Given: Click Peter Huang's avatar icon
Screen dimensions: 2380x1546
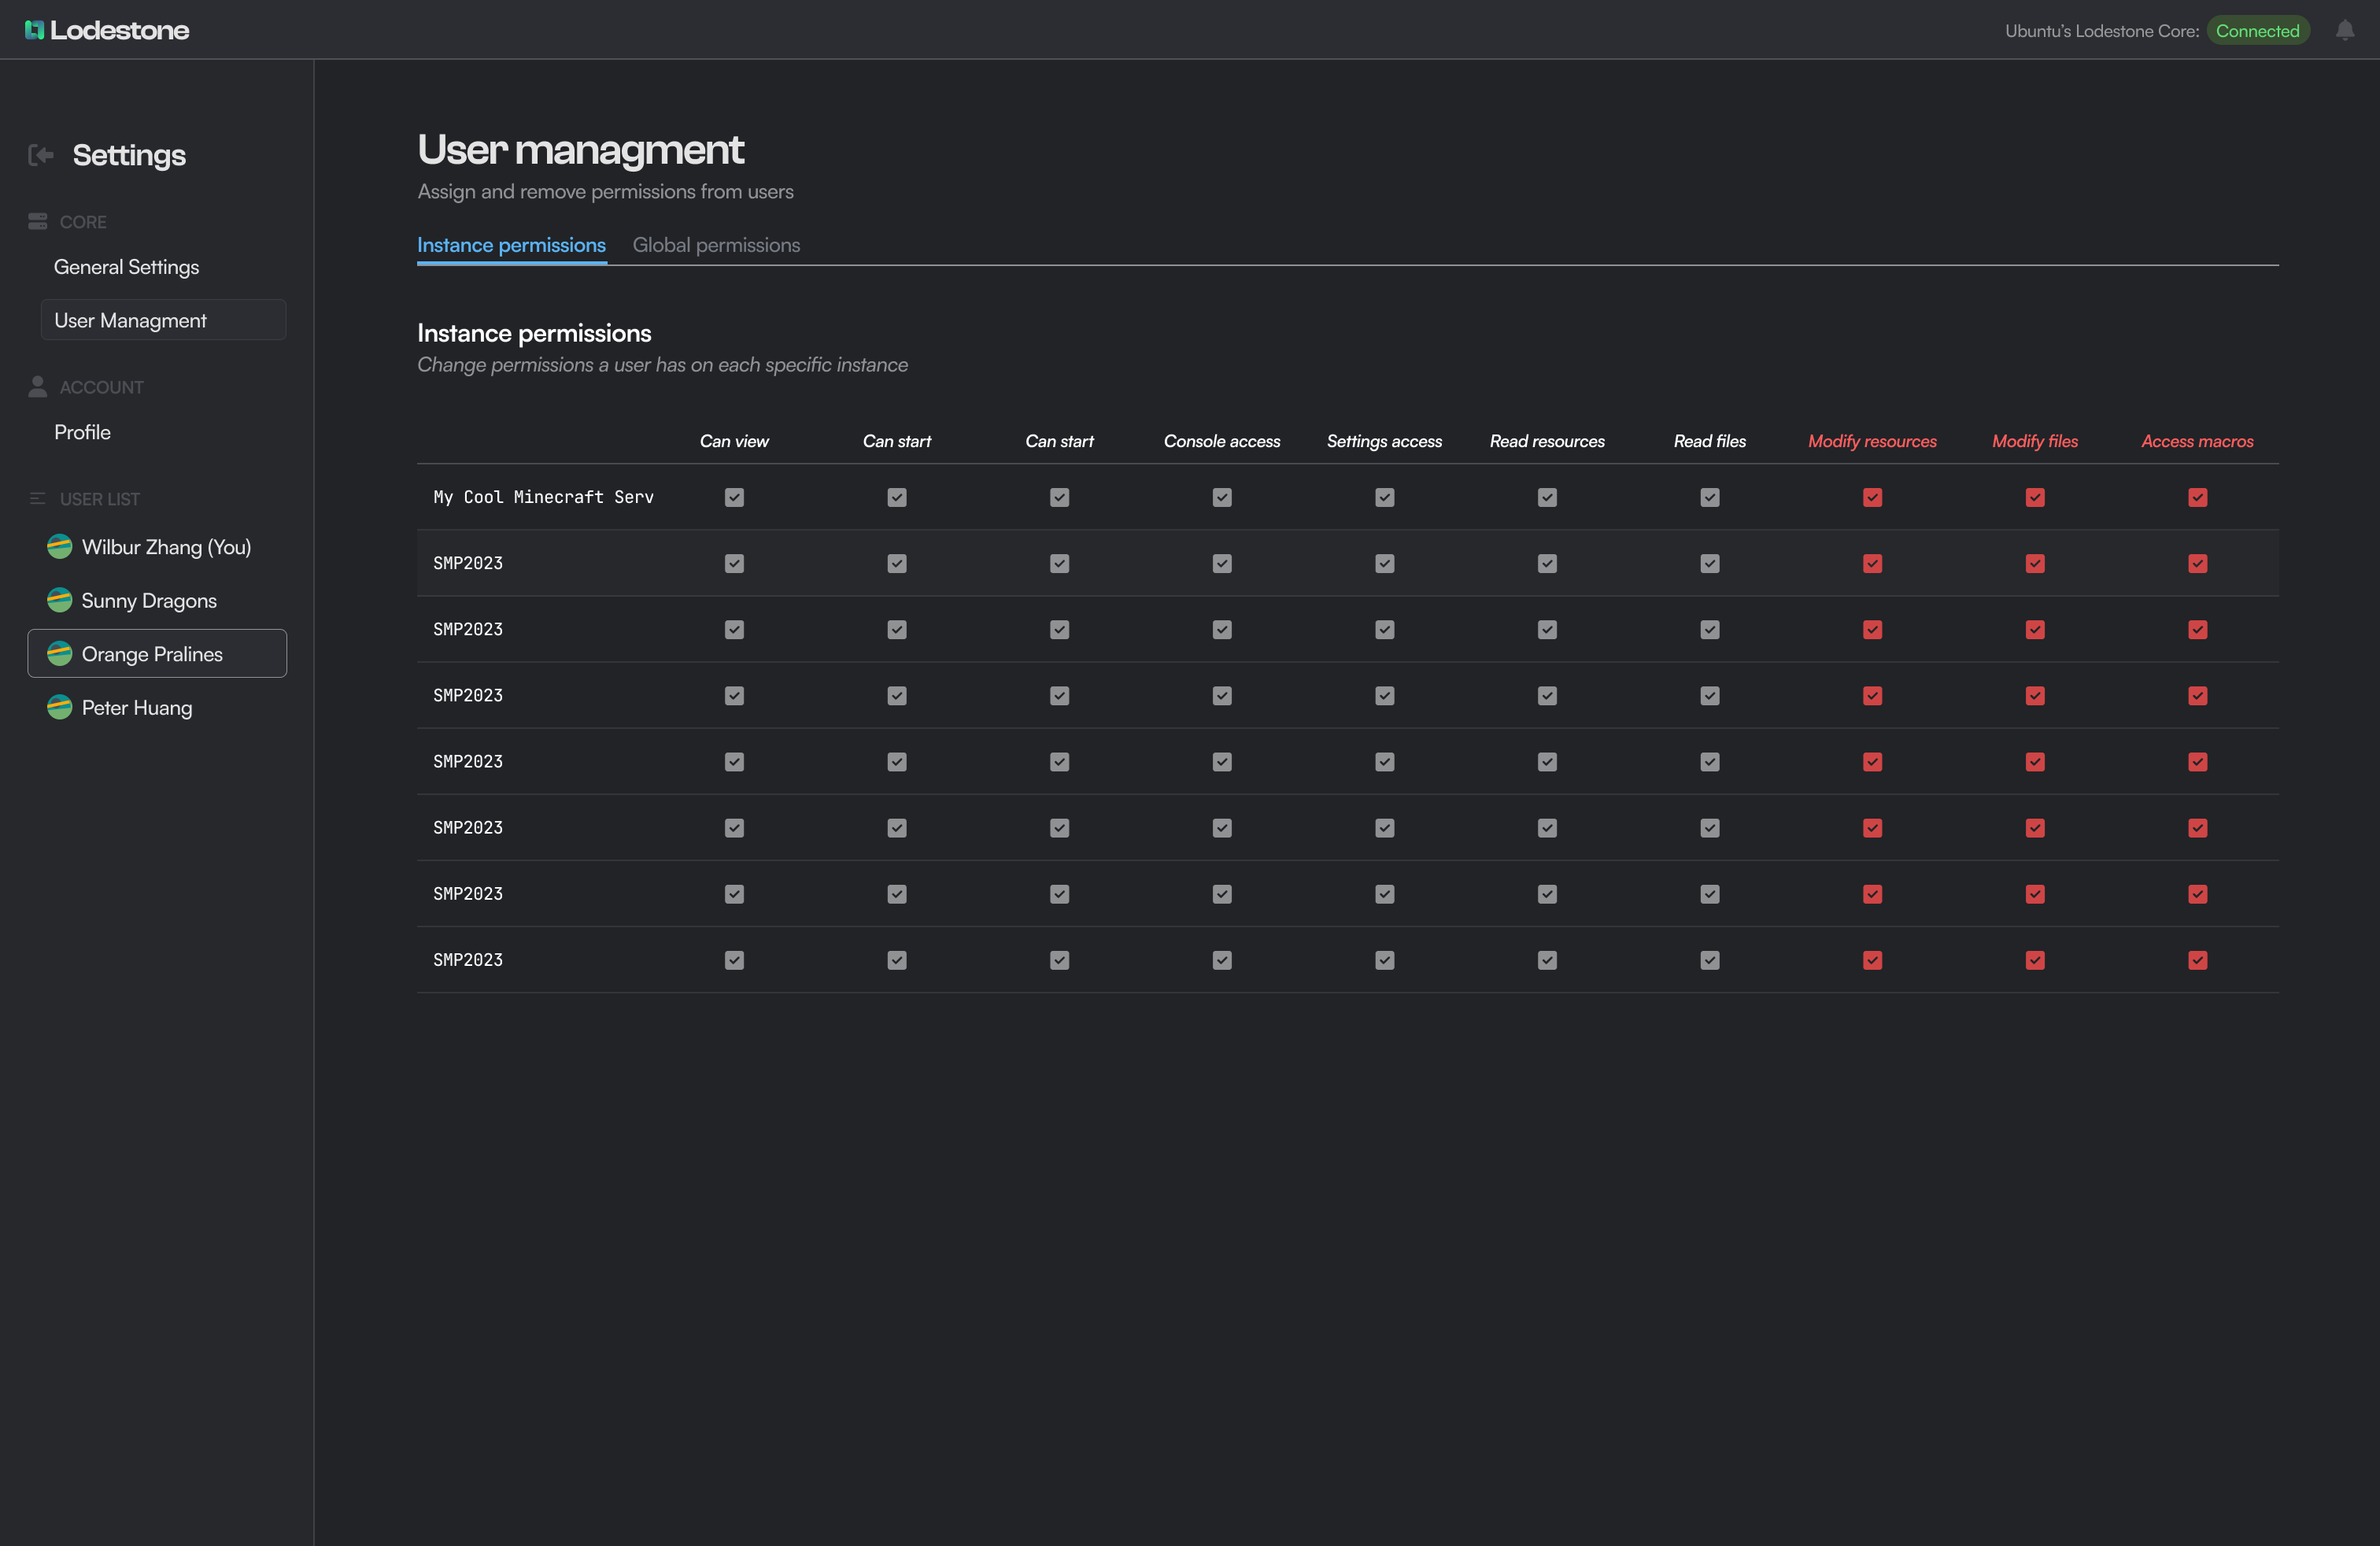Looking at the screenshot, I should pos(60,707).
